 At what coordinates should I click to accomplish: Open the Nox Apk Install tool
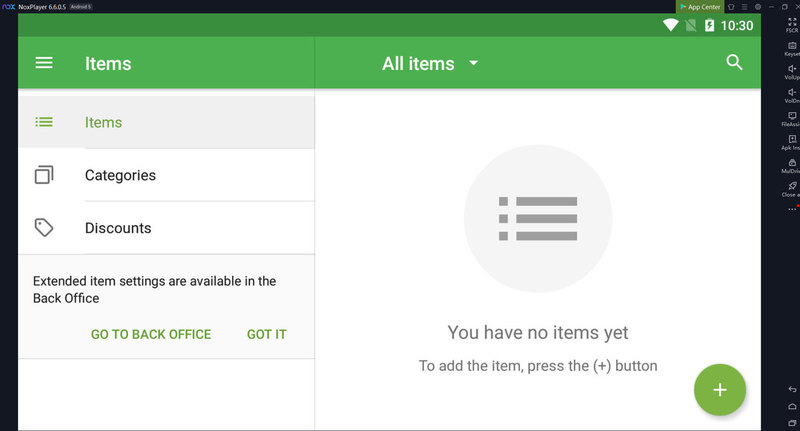point(792,140)
